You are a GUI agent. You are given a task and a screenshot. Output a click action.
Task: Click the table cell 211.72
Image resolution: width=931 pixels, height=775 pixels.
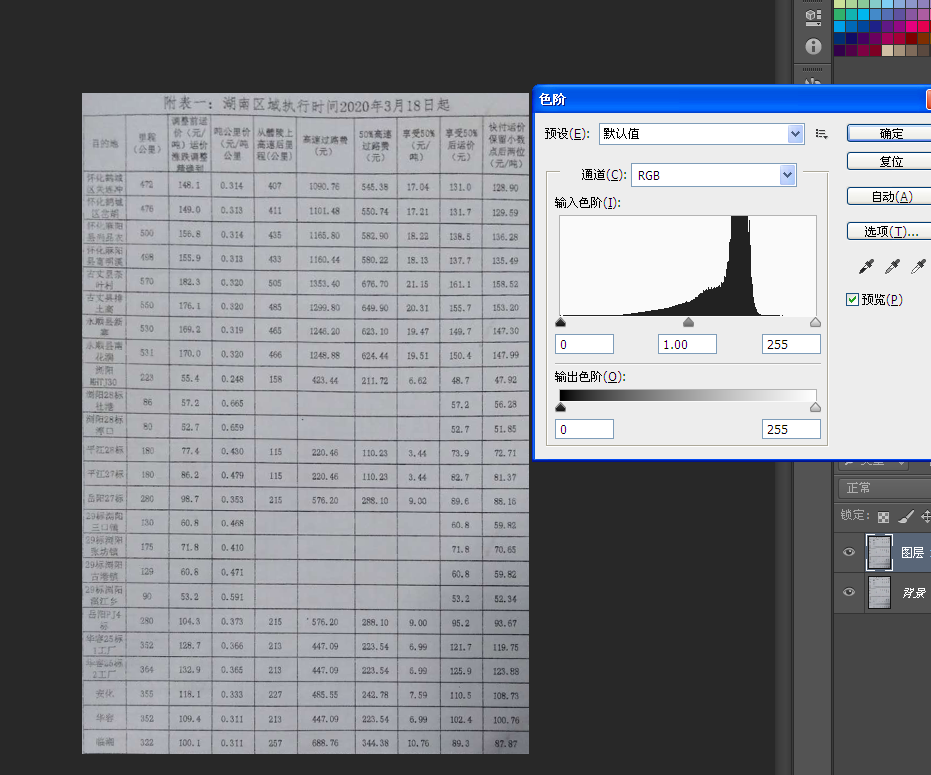(375, 380)
